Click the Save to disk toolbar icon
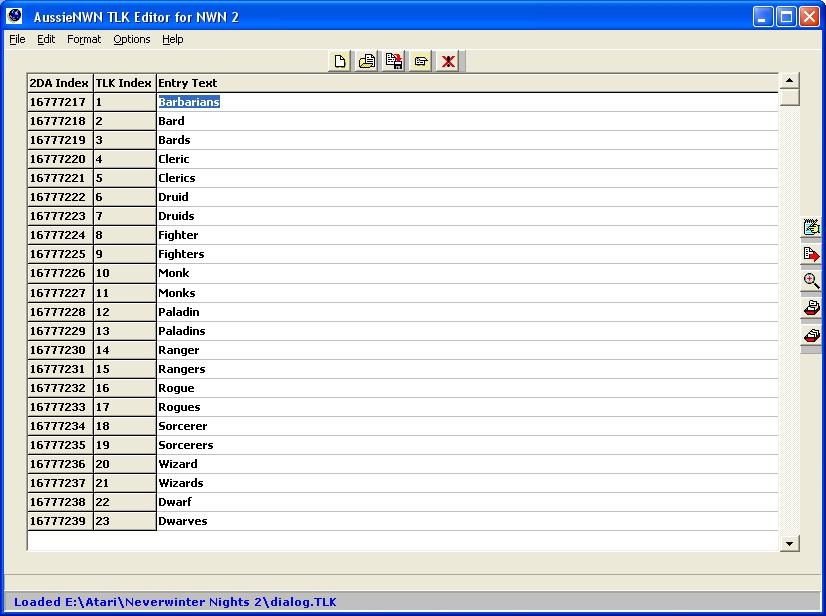 [x=394, y=62]
